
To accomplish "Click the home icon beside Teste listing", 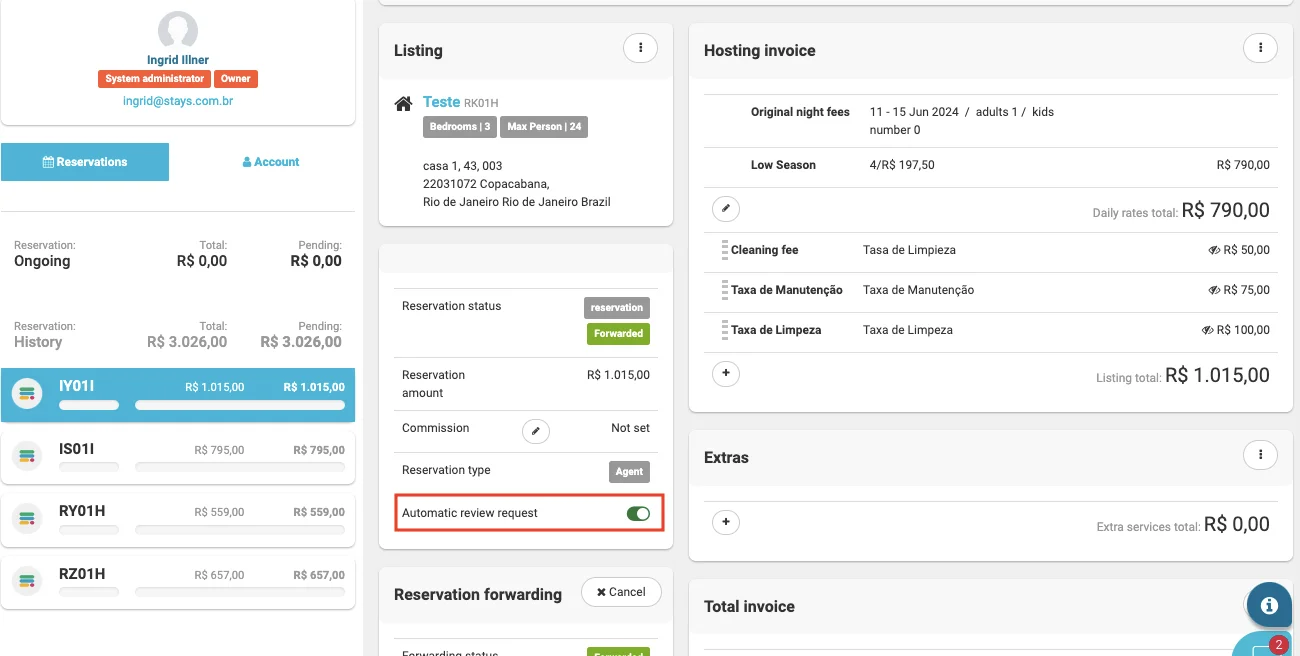I will click(x=404, y=104).
